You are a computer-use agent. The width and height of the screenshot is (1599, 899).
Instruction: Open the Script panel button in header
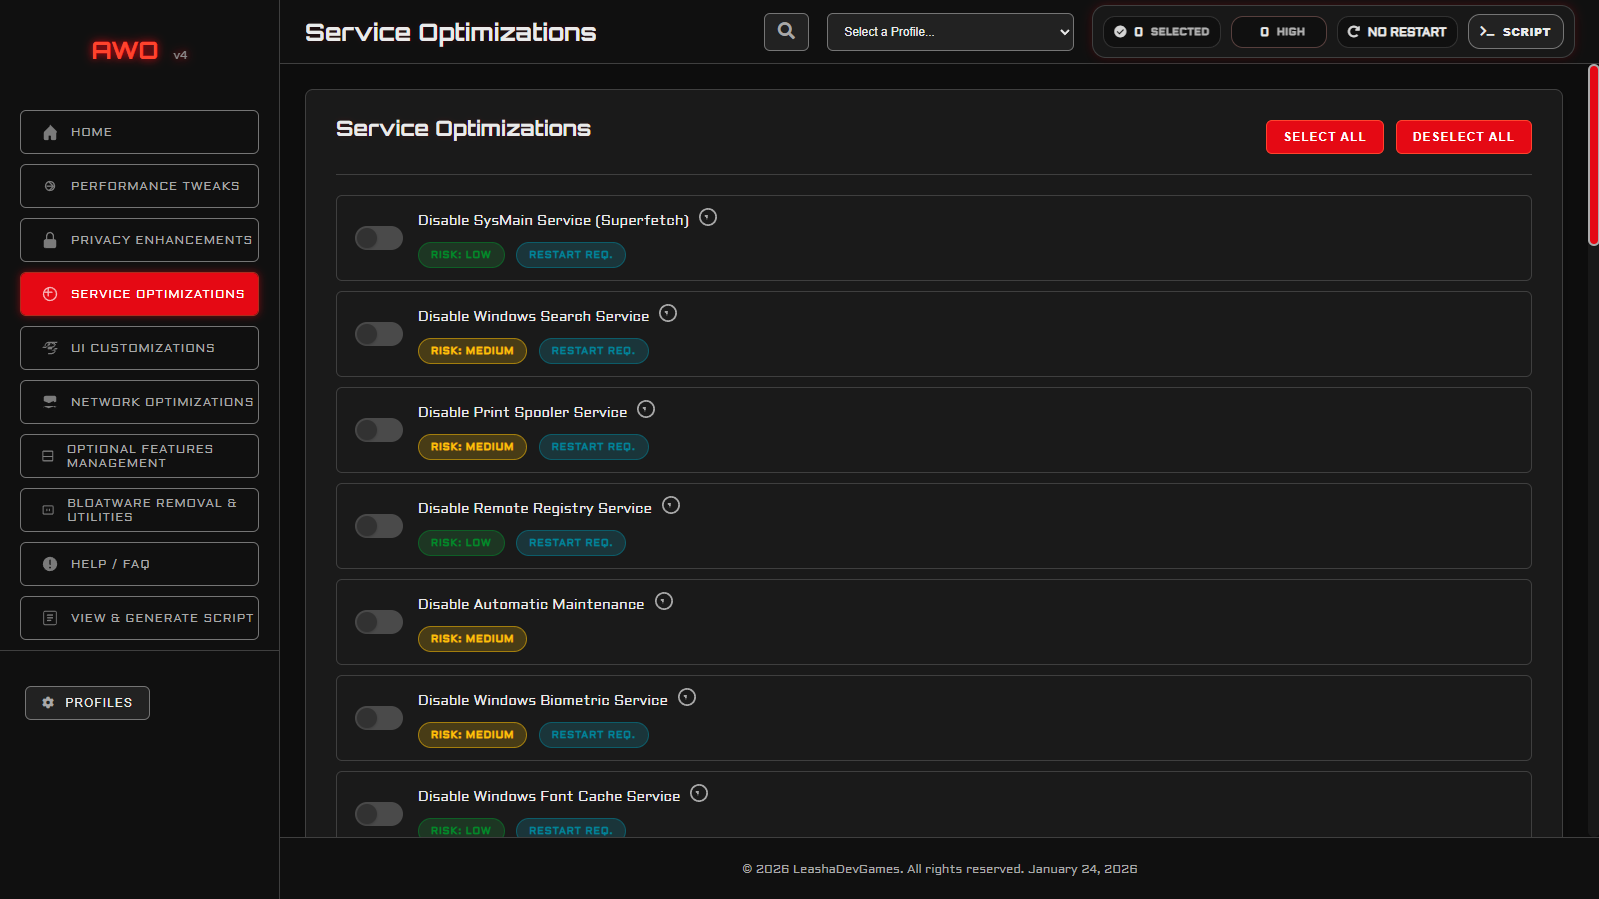coord(1515,32)
